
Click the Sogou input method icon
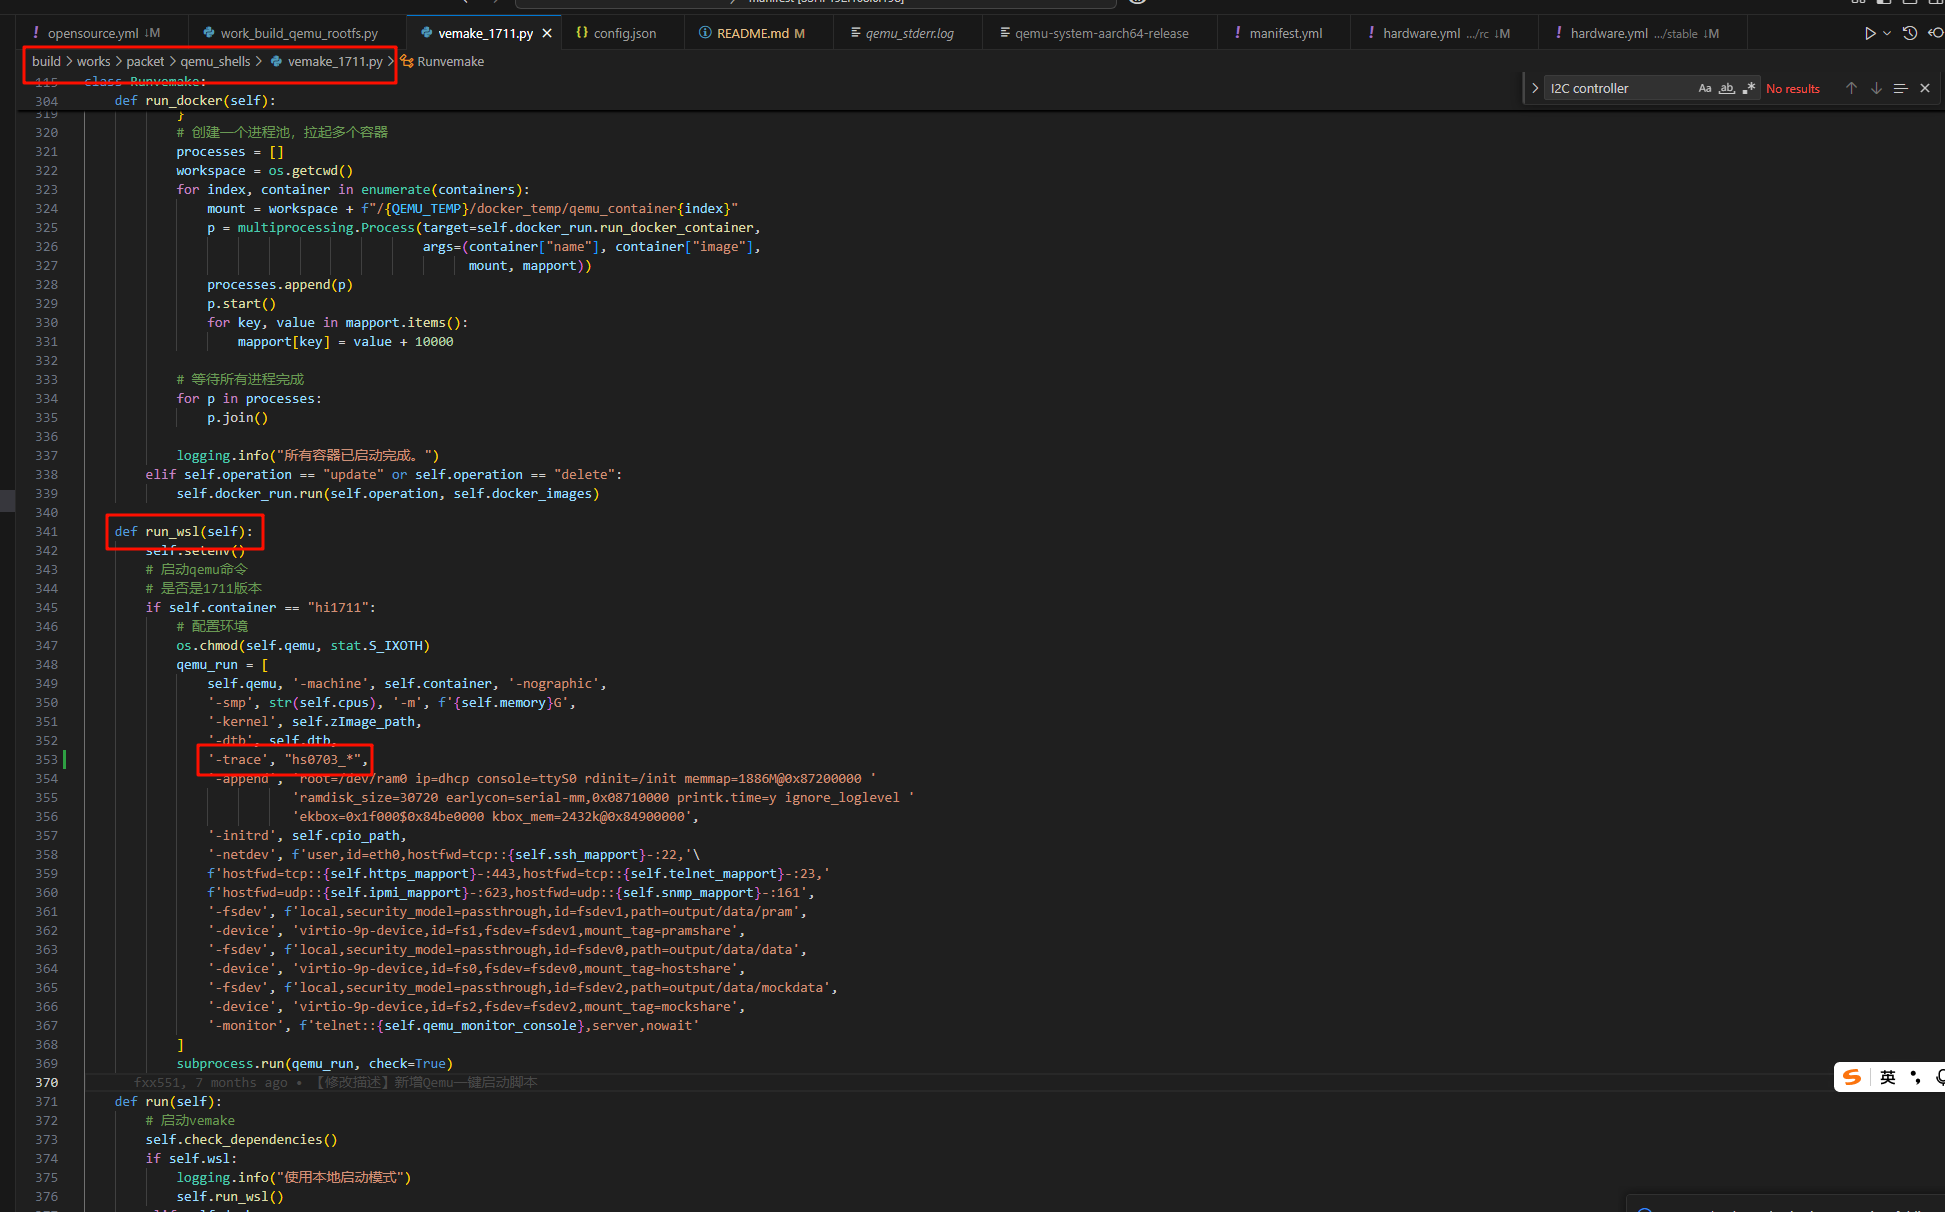click(x=1852, y=1076)
